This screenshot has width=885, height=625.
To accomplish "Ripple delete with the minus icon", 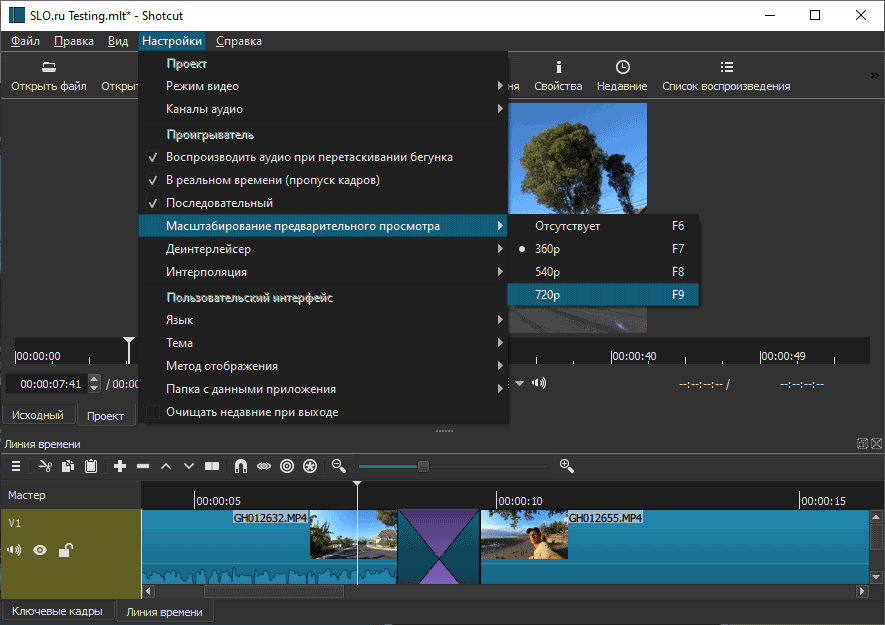I will pos(142,465).
